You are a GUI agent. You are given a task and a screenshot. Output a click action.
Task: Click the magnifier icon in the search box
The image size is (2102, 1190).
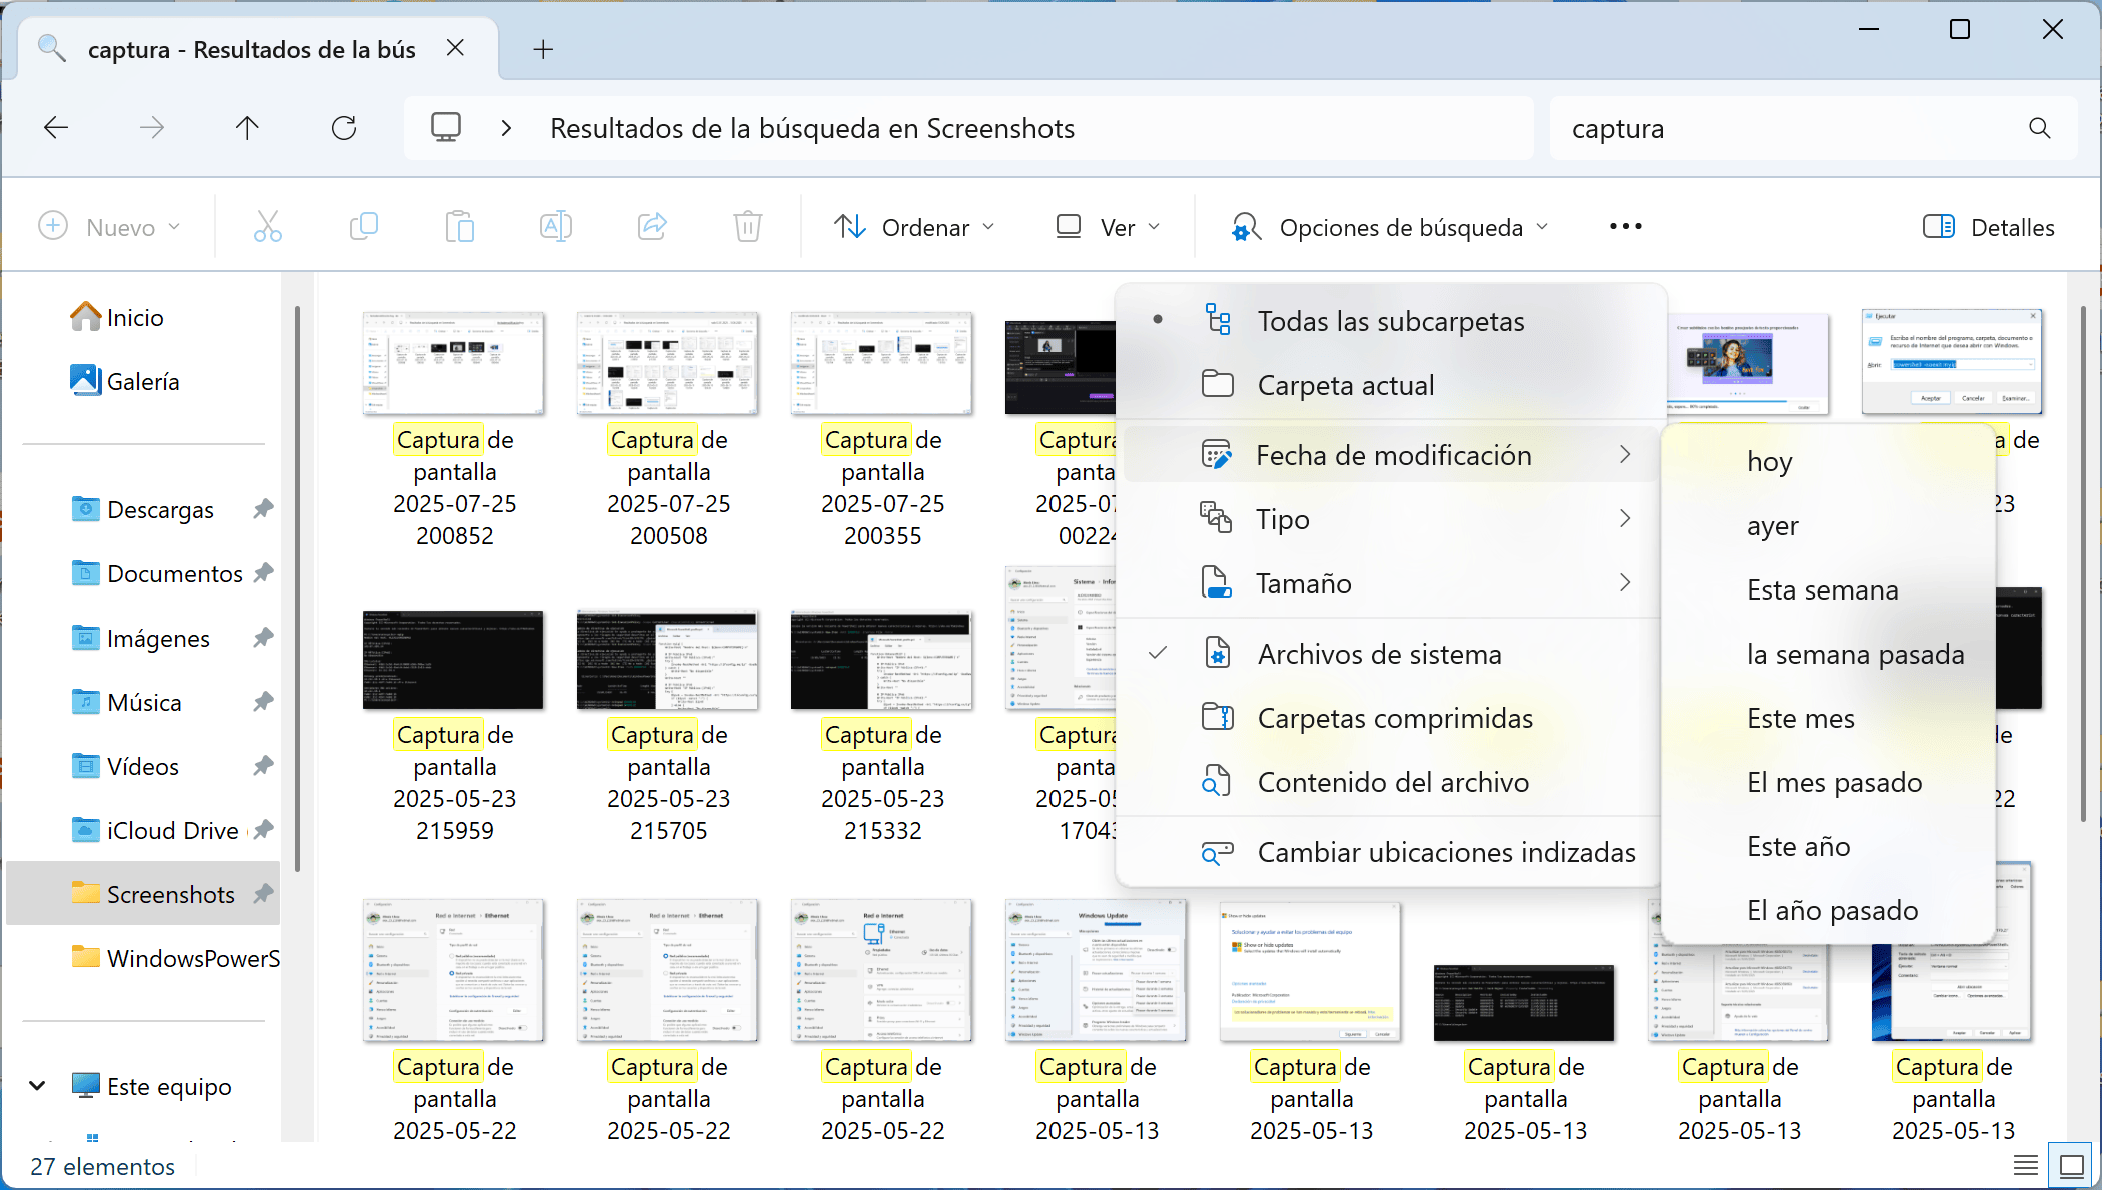(2039, 128)
